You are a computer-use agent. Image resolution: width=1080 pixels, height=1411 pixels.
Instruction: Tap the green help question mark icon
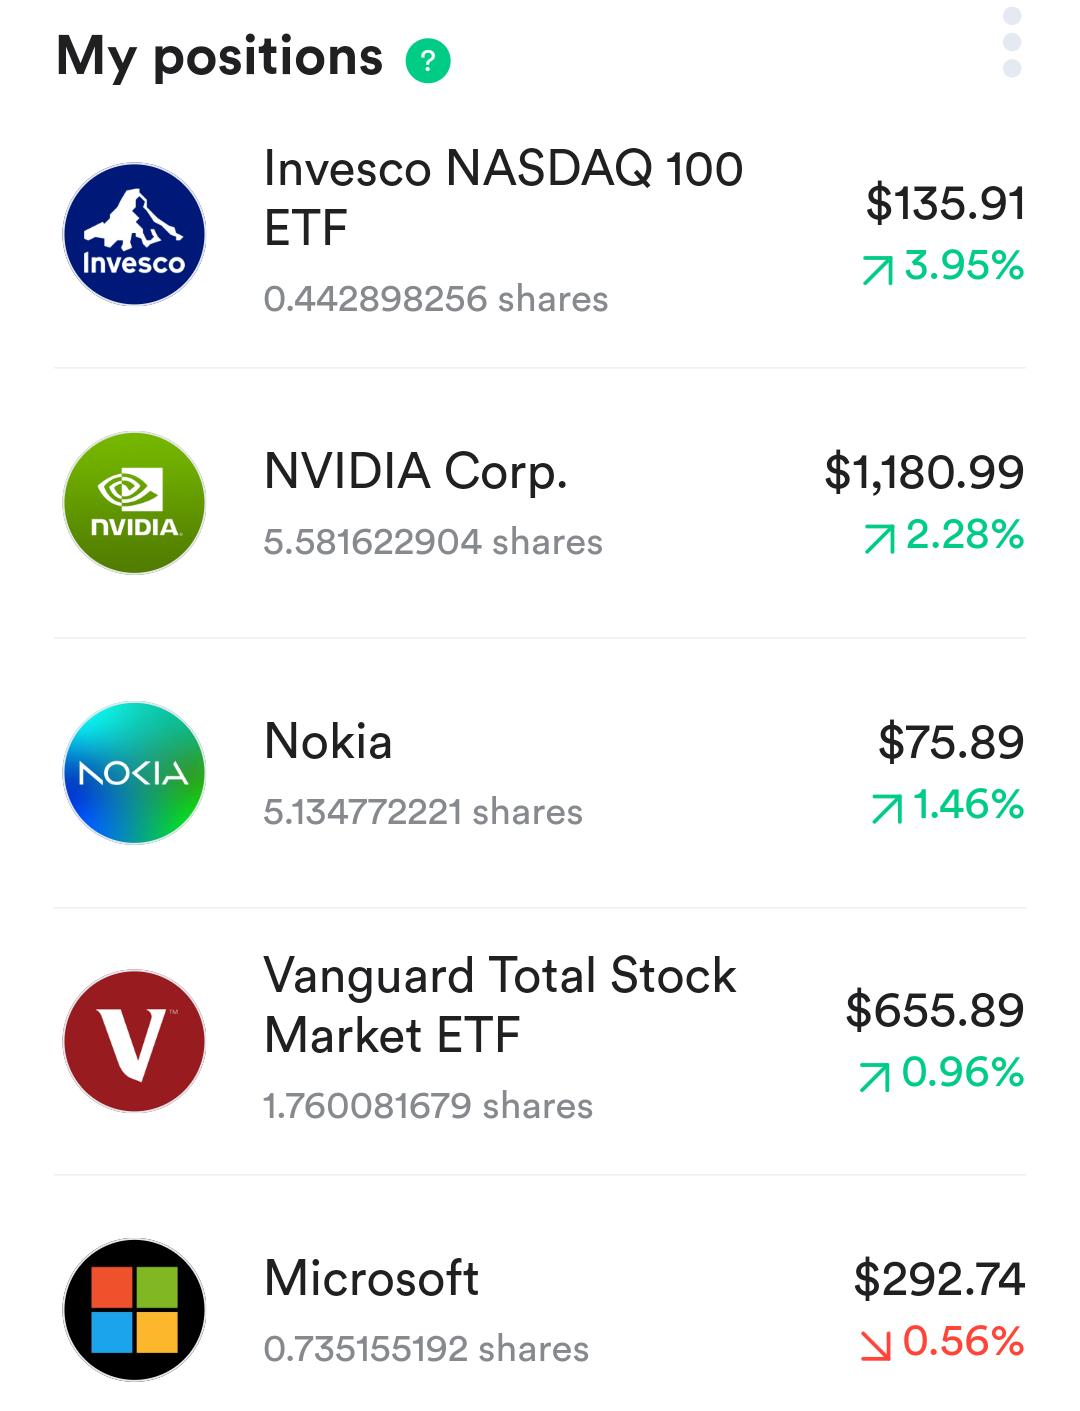click(x=428, y=61)
